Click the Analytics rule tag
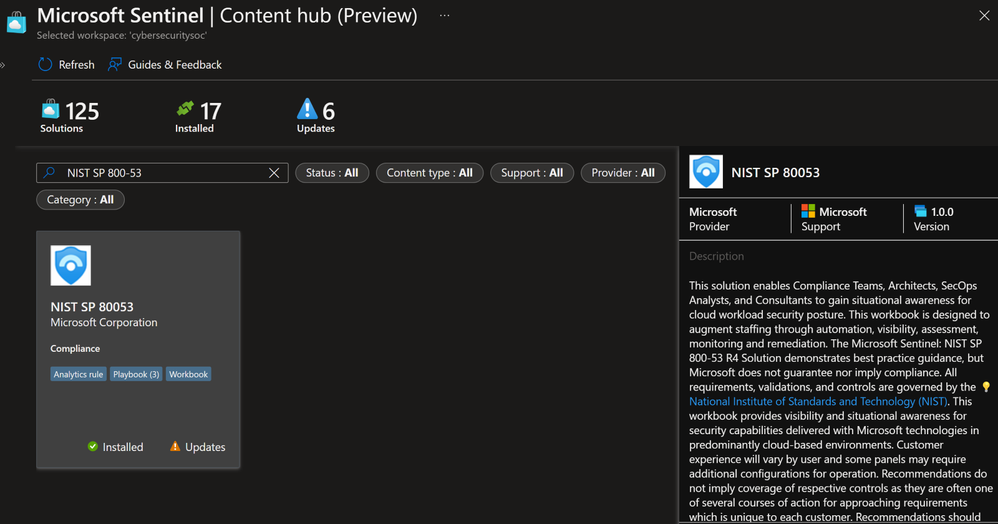The height and width of the screenshot is (524, 998). 78,374
